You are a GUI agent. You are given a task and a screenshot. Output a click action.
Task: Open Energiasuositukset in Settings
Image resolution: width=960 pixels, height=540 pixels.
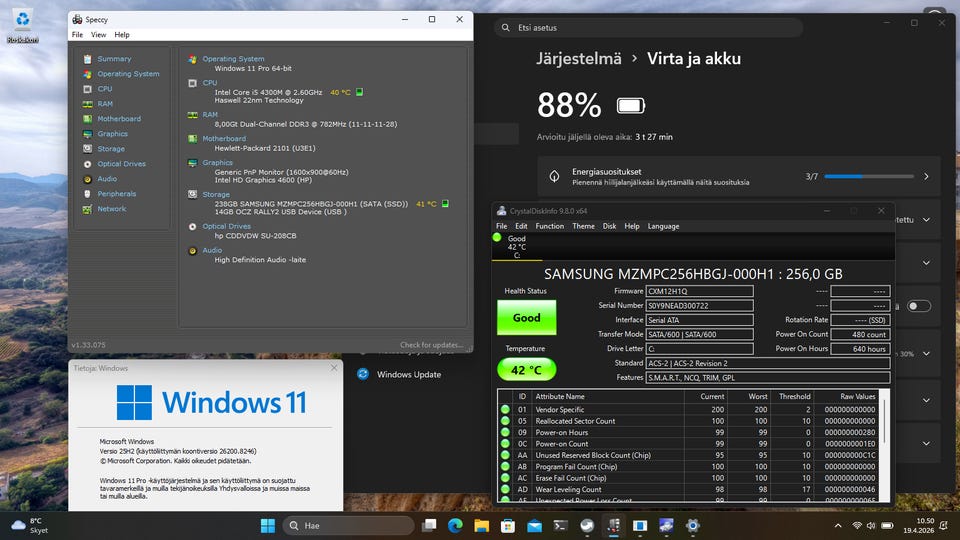[740, 176]
